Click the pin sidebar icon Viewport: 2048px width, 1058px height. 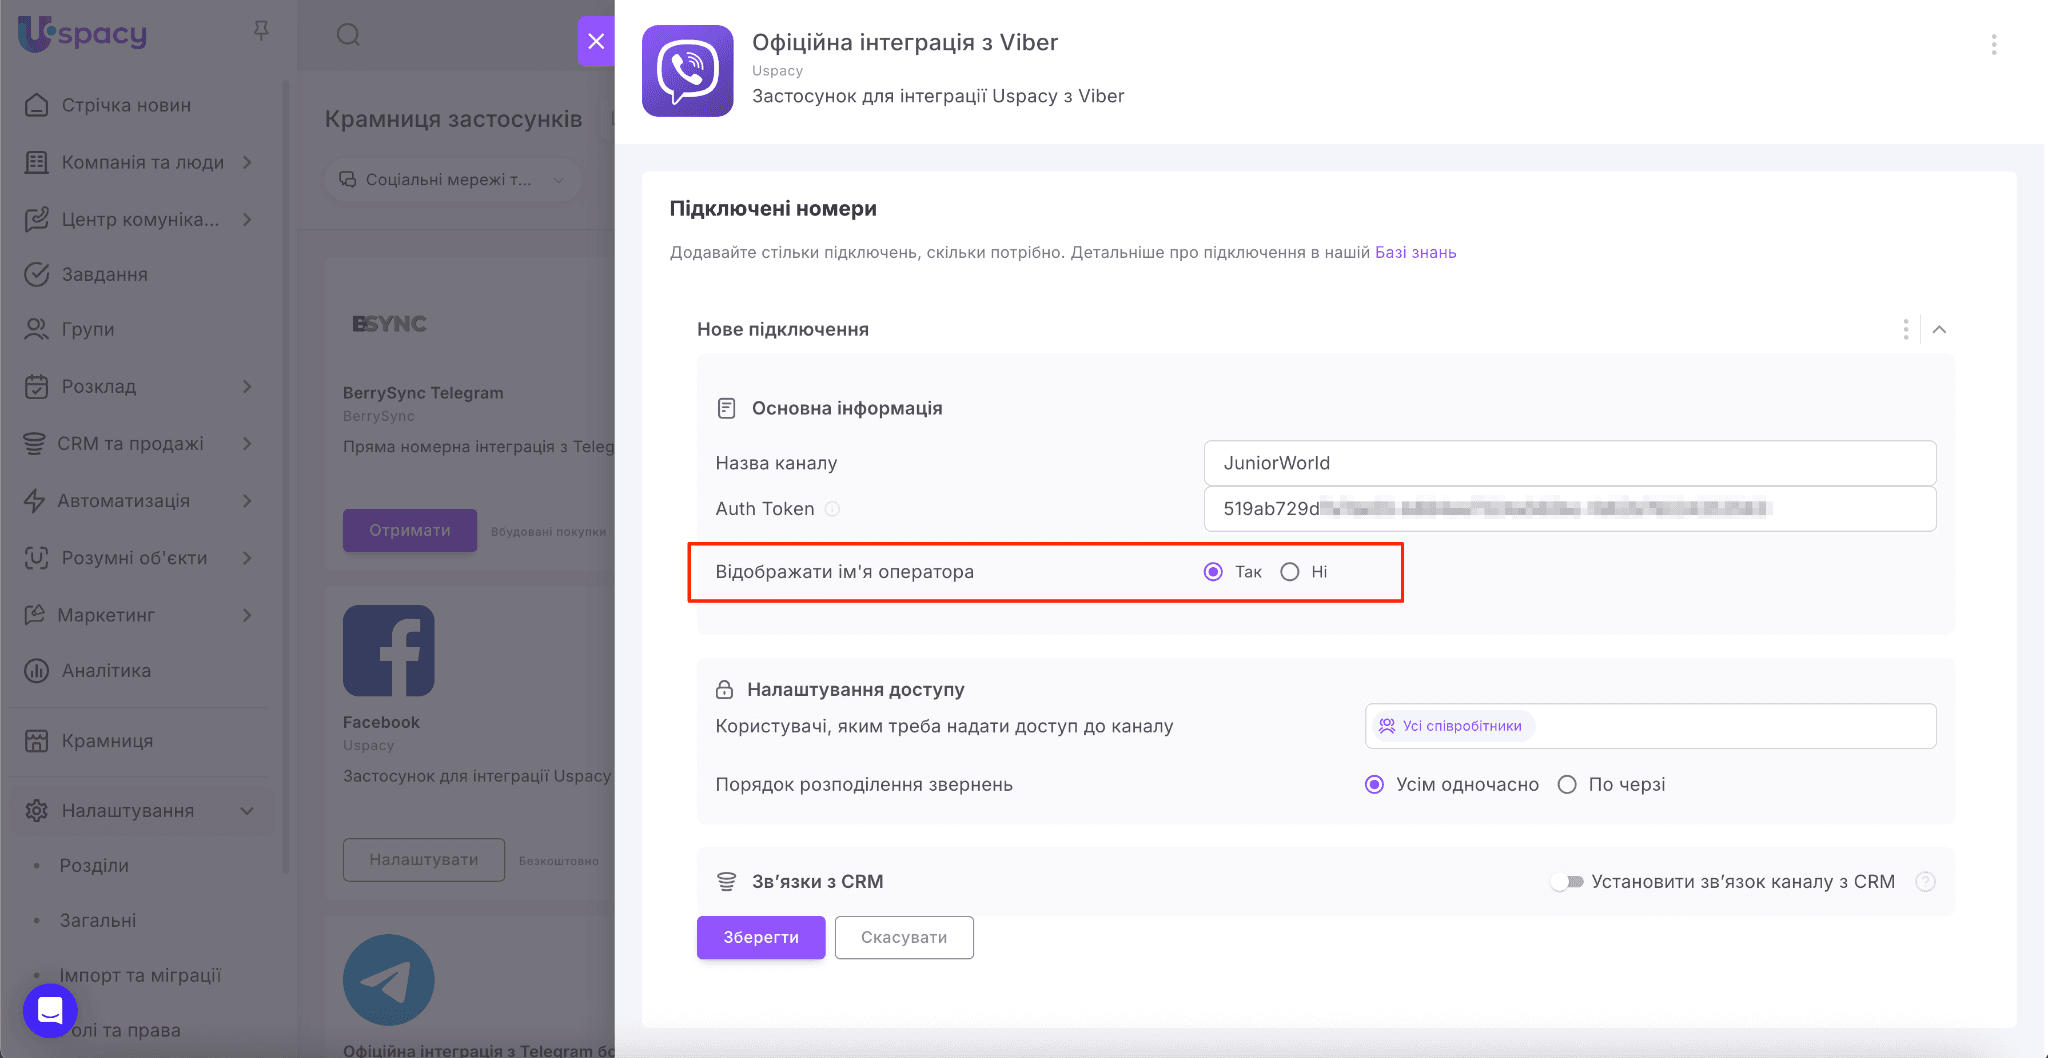pyautogui.click(x=261, y=31)
